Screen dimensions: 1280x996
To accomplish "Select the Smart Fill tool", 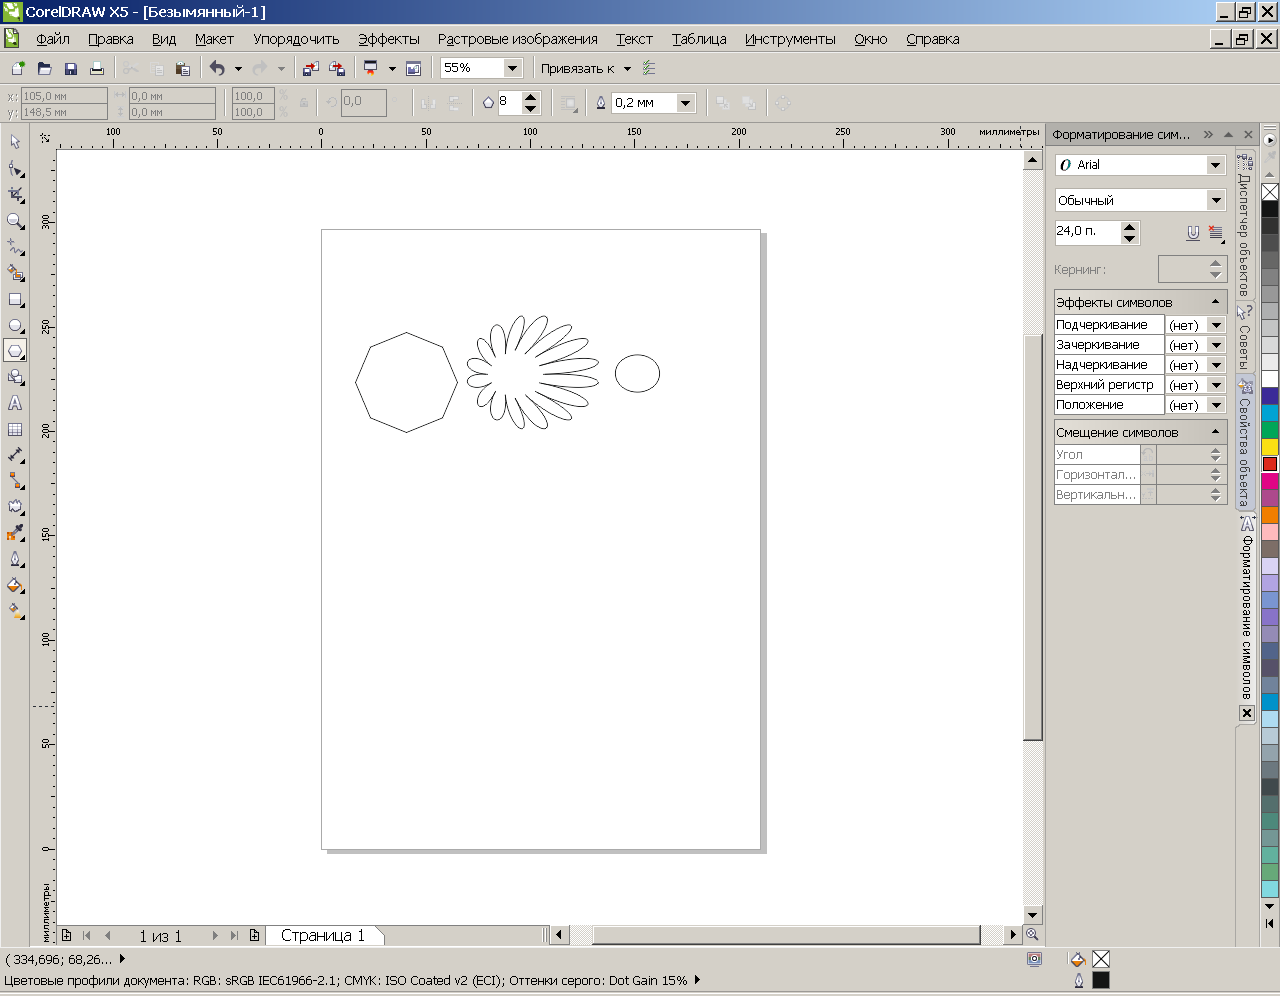I will pos(15,272).
